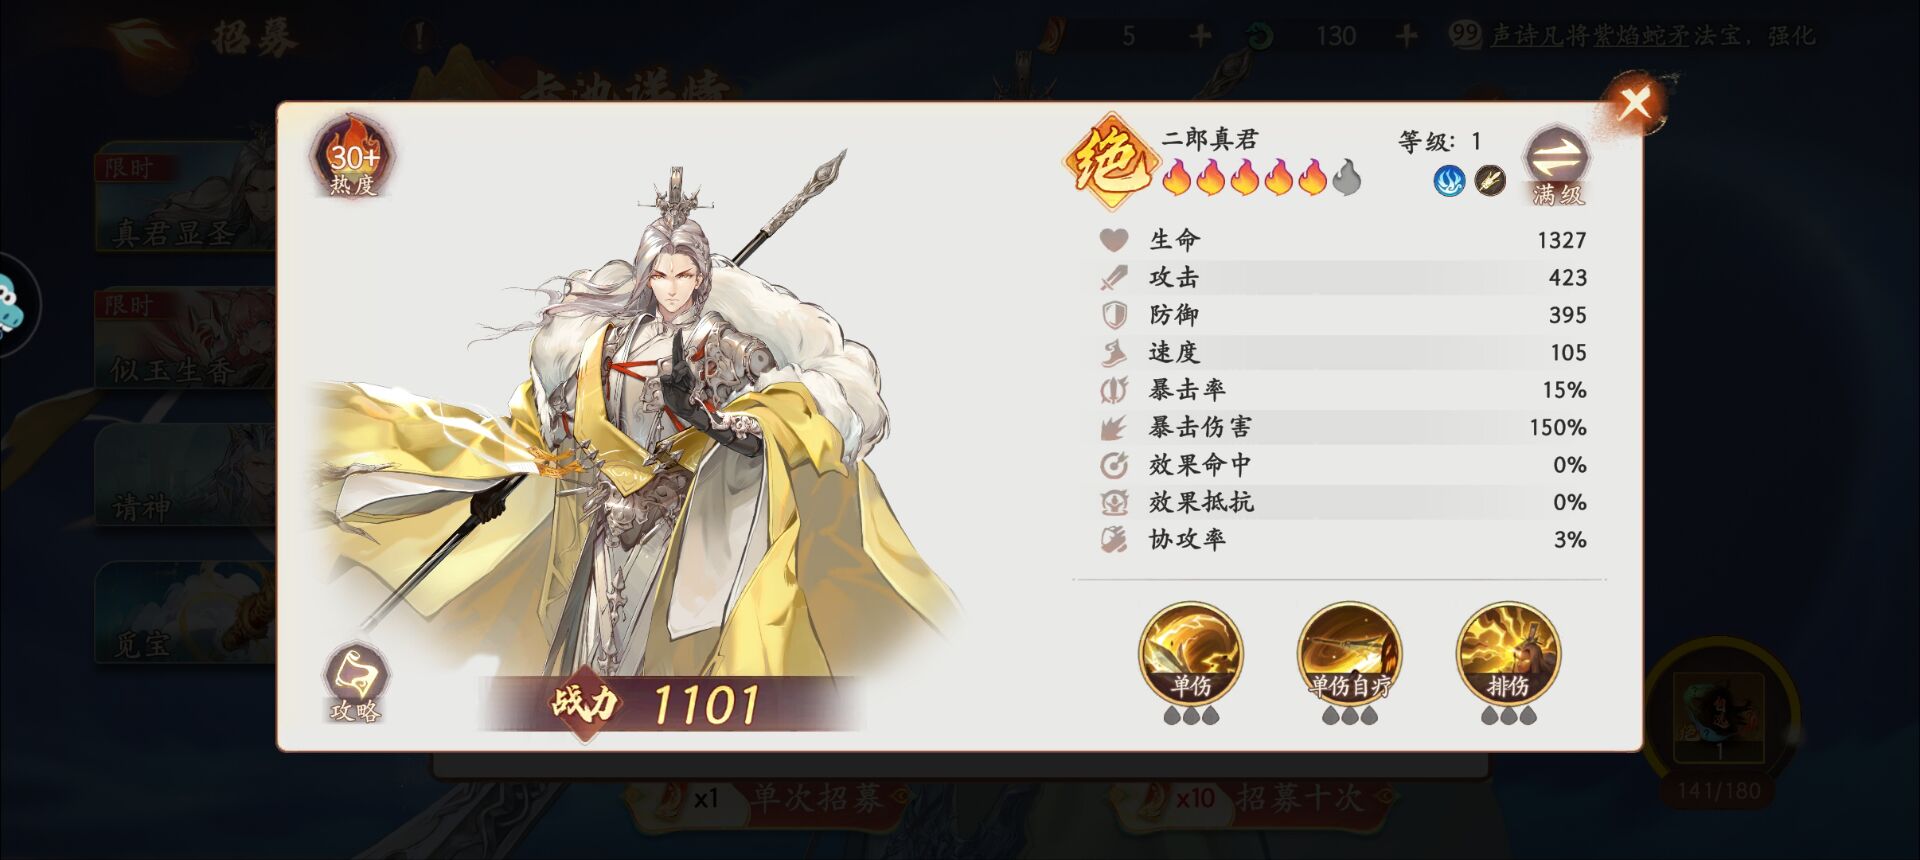View the 单伤 skill icon
This screenshot has width=1920, height=860.
1191,655
